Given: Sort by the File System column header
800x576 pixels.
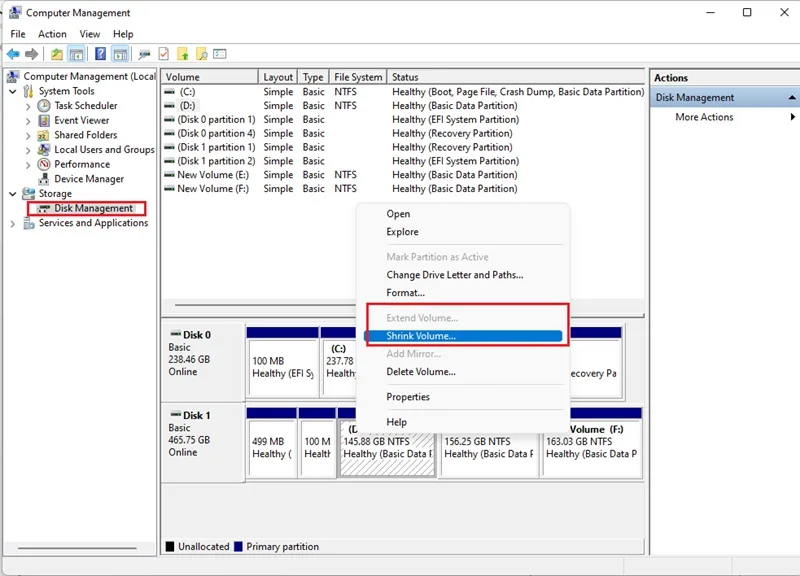Looking at the screenshot, I should [x=358, y=77].
